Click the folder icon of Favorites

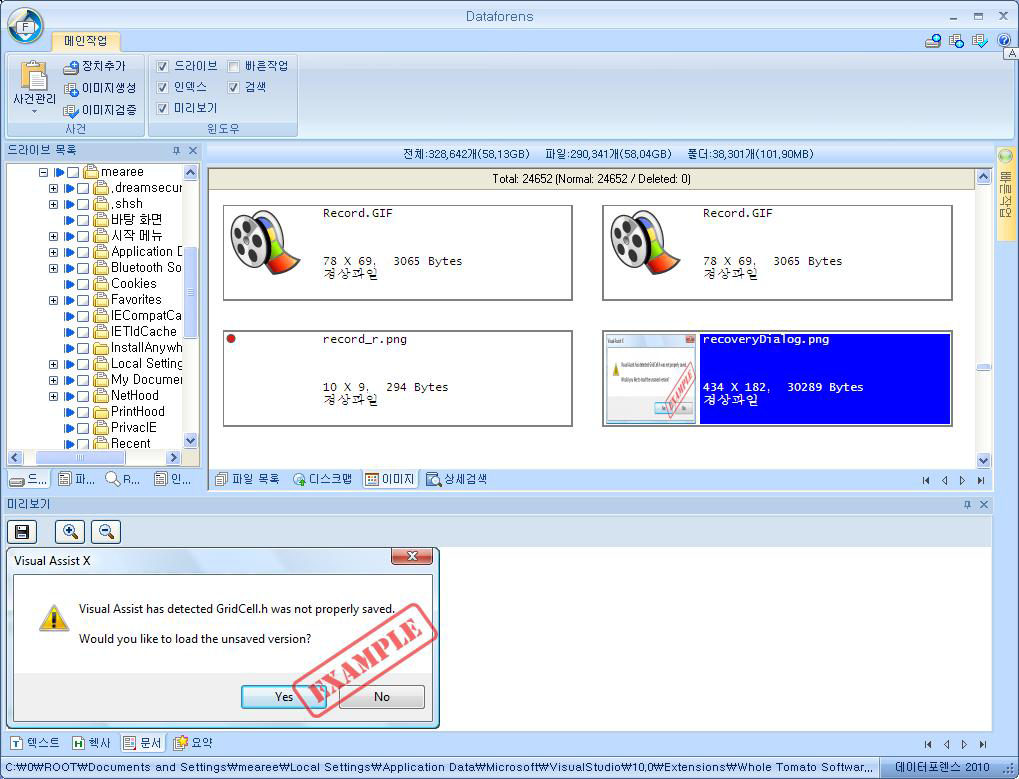101,300
